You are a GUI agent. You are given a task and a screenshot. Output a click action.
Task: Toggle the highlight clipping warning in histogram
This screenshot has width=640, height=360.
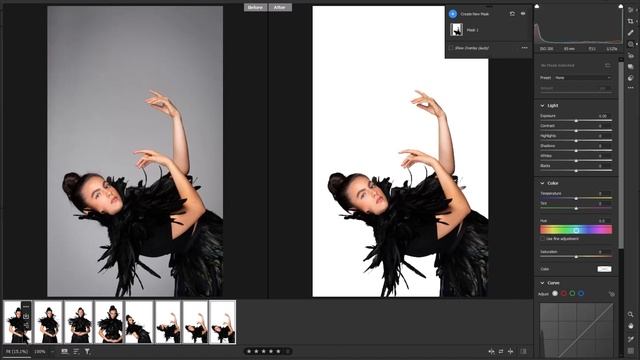point(621,6)
